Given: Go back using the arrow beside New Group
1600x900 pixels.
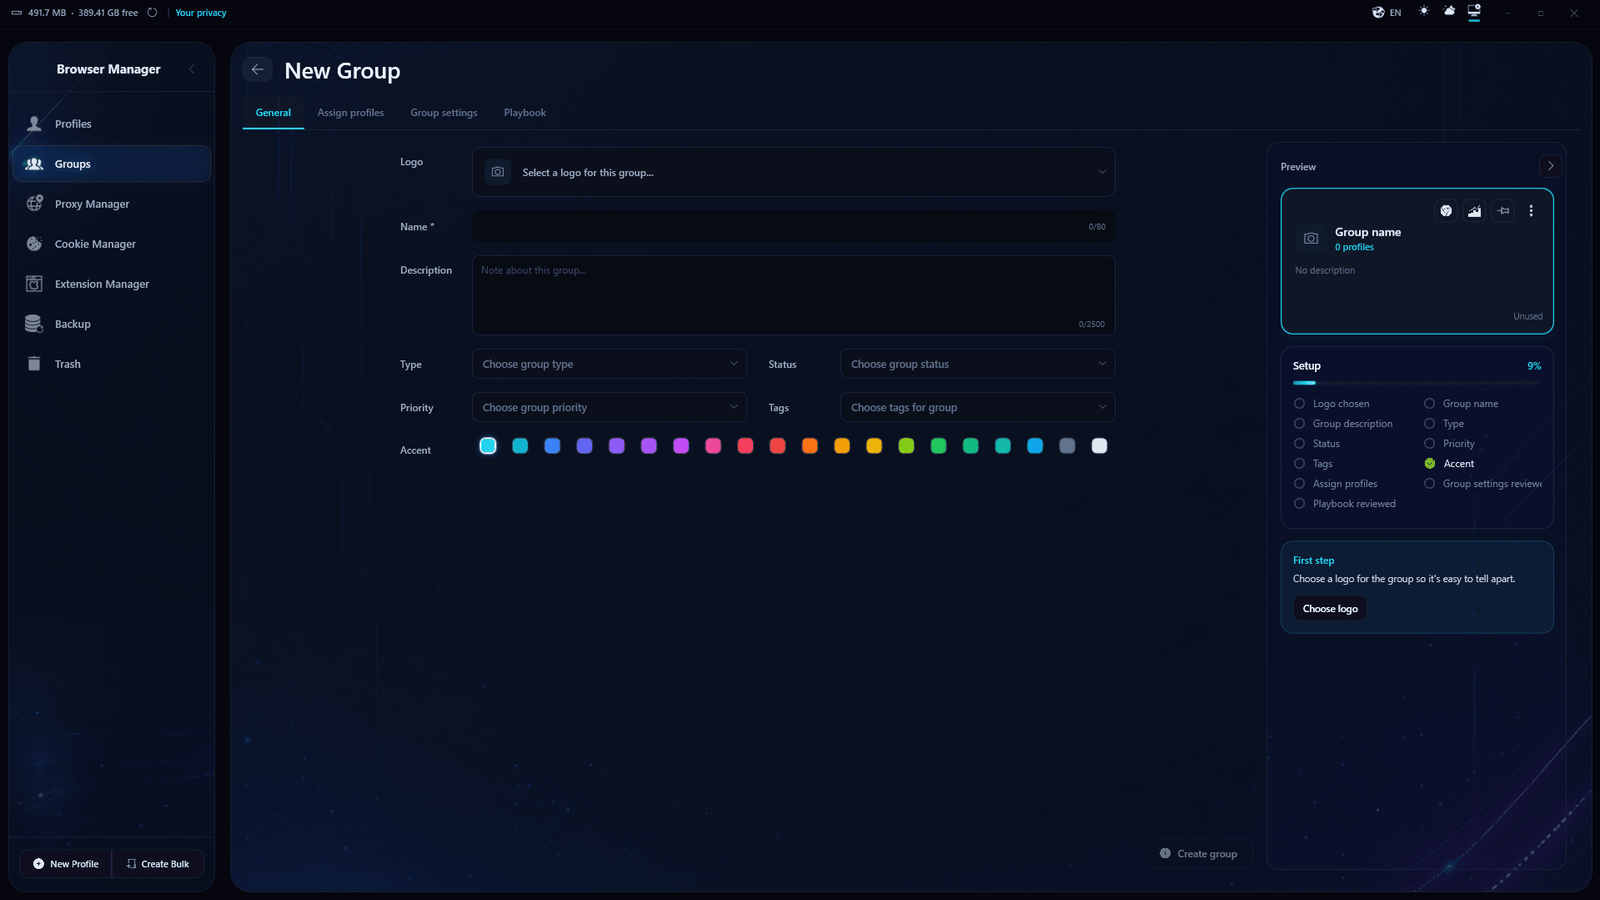Looking at the screenshot, I should pos(257,69).
